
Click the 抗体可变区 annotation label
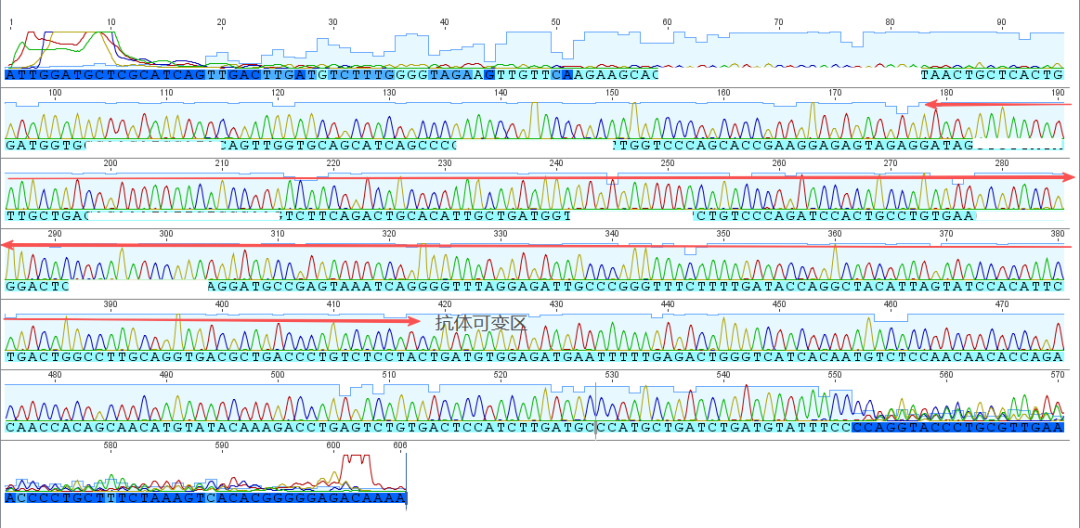point(481,321)
